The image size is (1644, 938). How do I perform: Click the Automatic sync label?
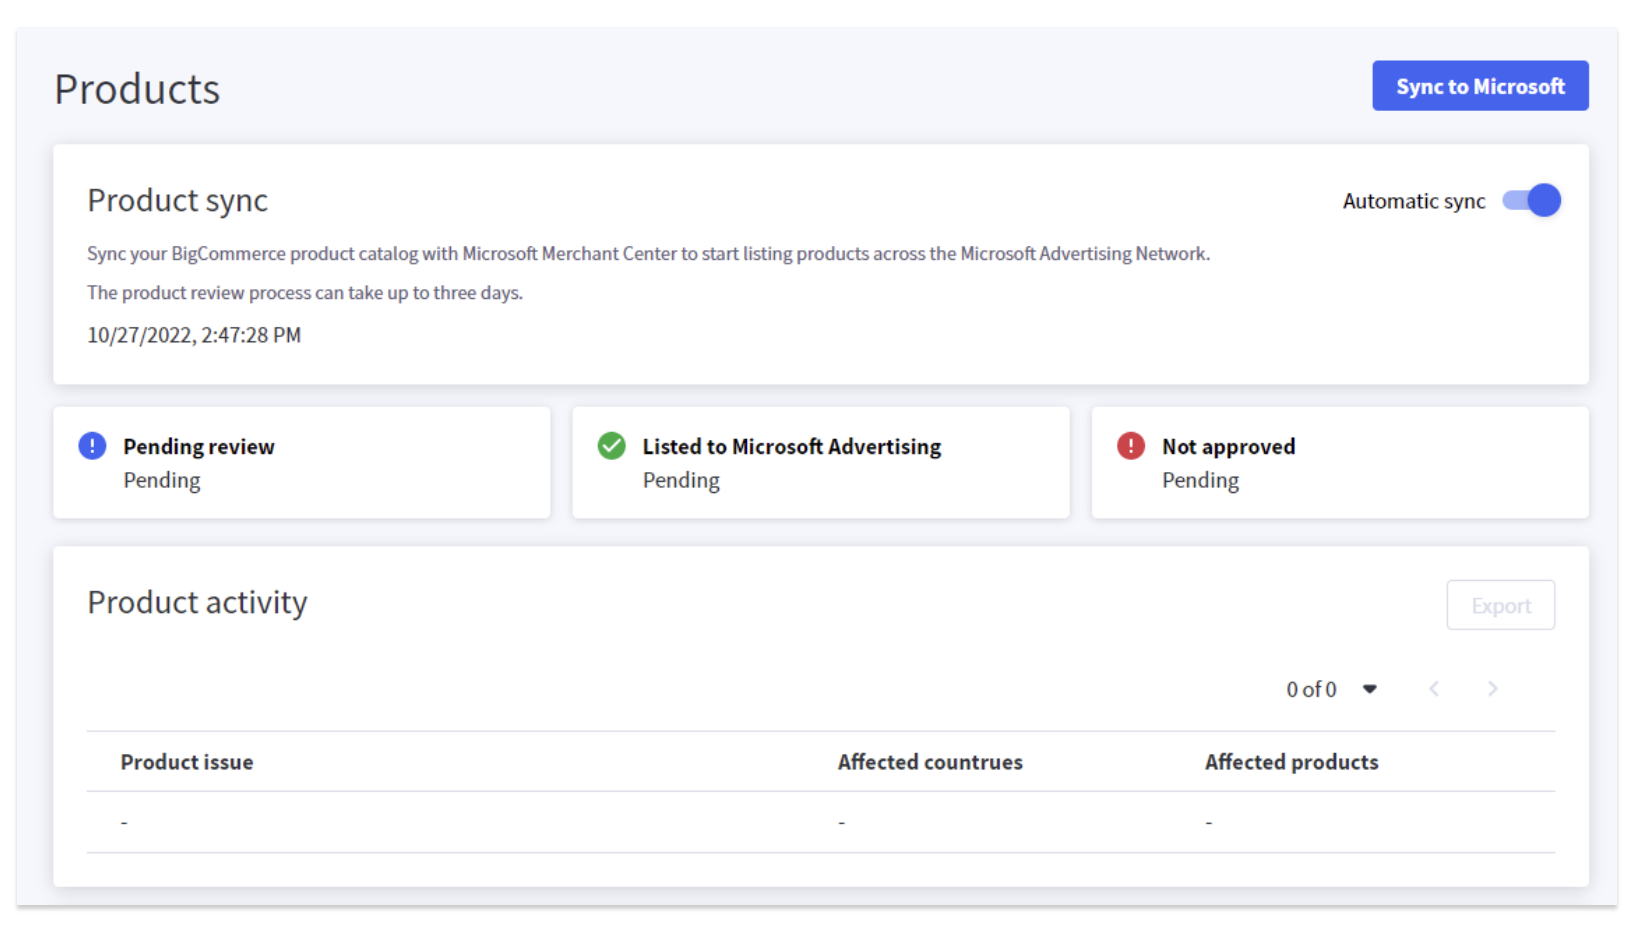(1414, 201)
